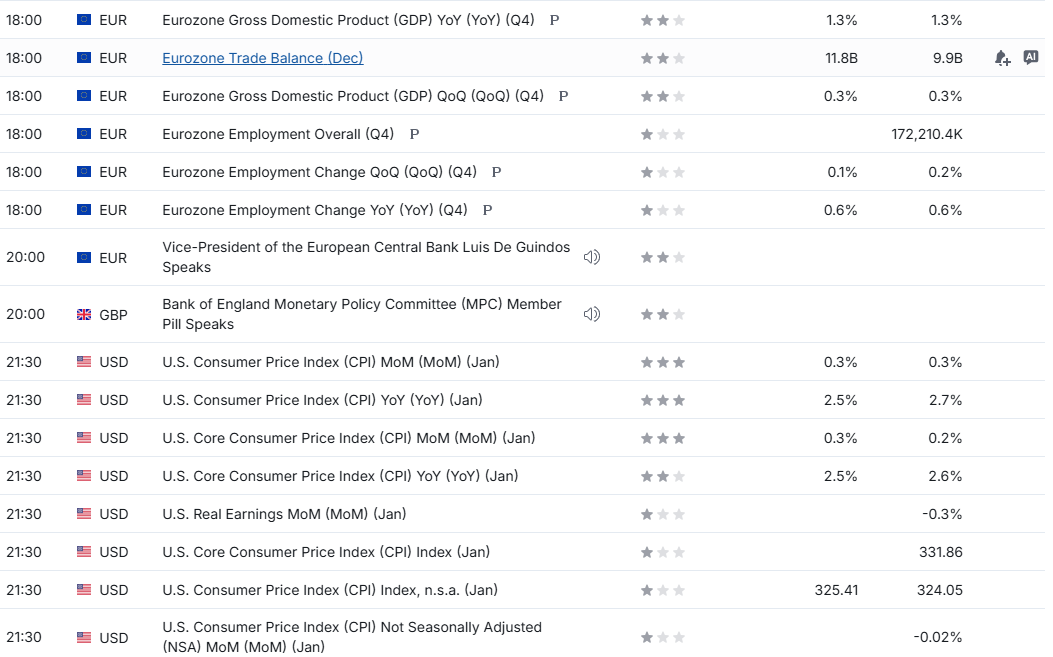Select U.S. Real Earnings MoM (Jan) event
The image size is (1053, 657).
[284, 514]
